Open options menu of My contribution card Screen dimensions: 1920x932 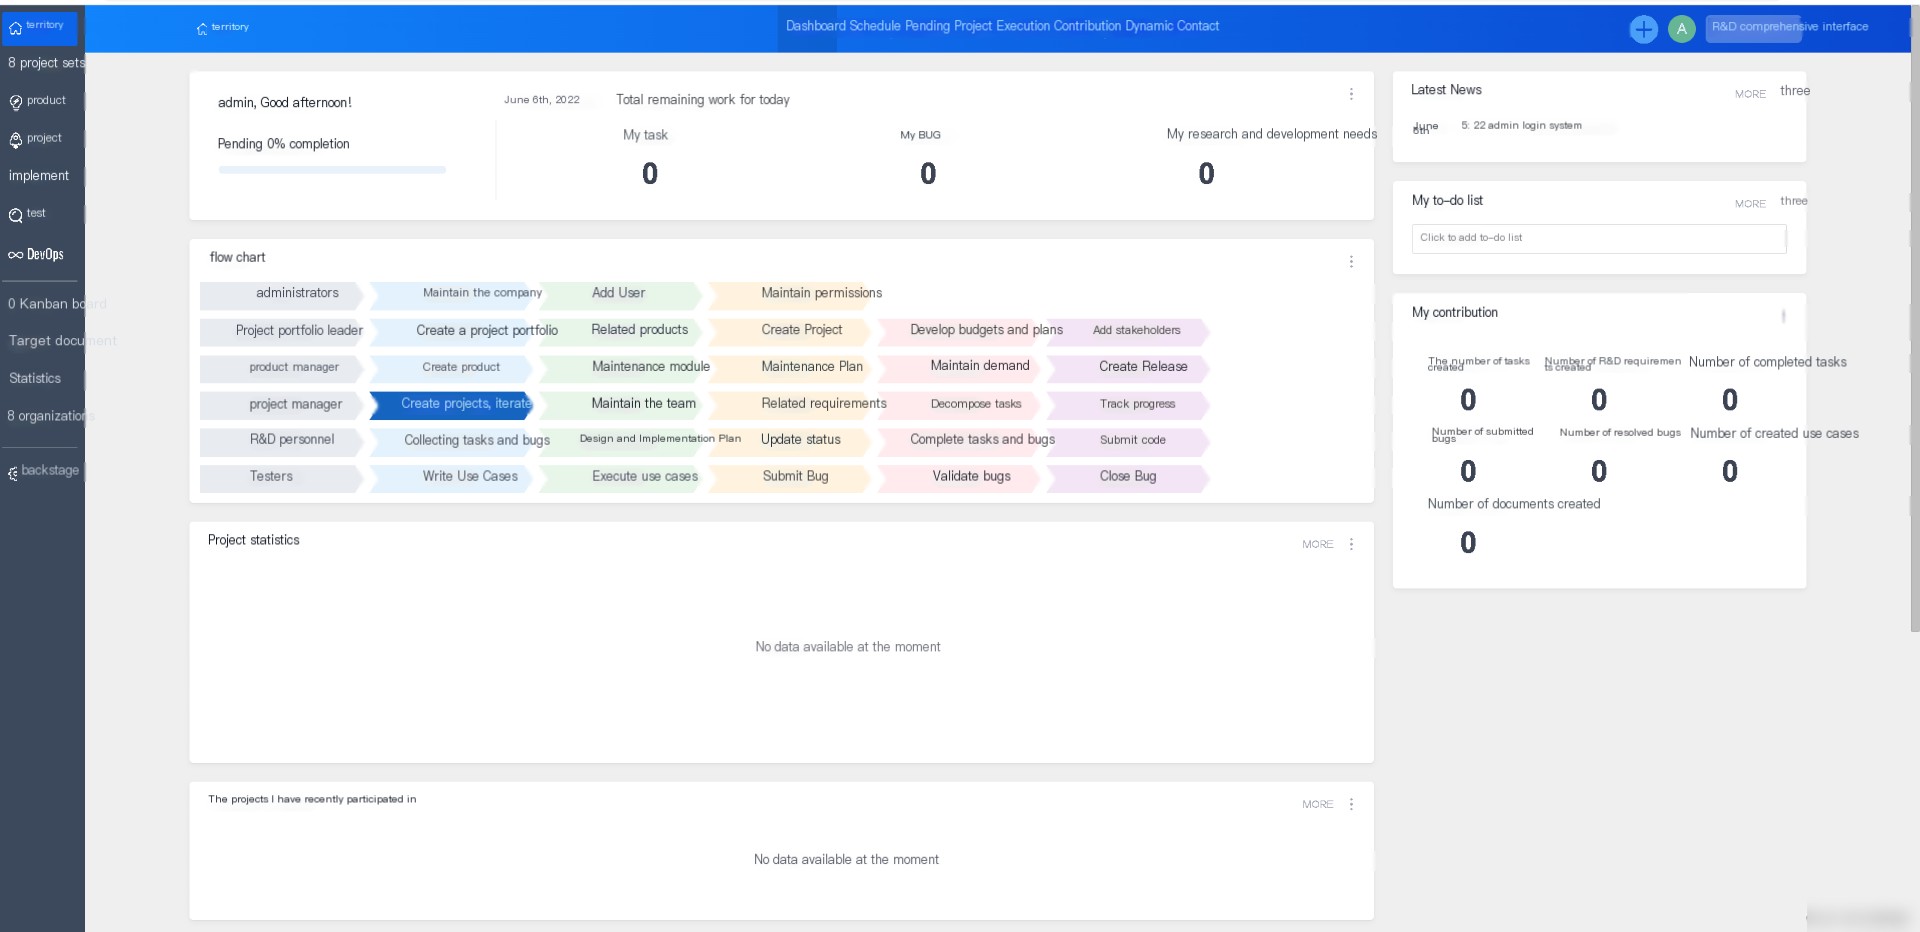(1783, 316)
